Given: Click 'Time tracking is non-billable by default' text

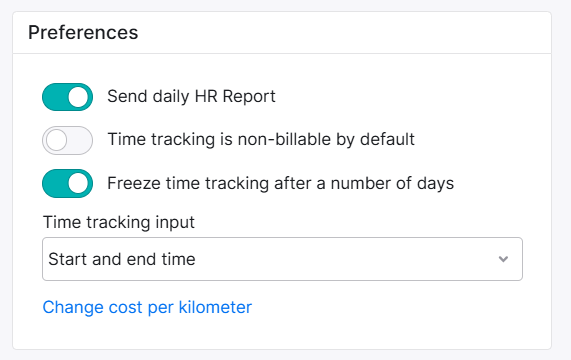Looking at the screenshot, I should pos(261,139).
